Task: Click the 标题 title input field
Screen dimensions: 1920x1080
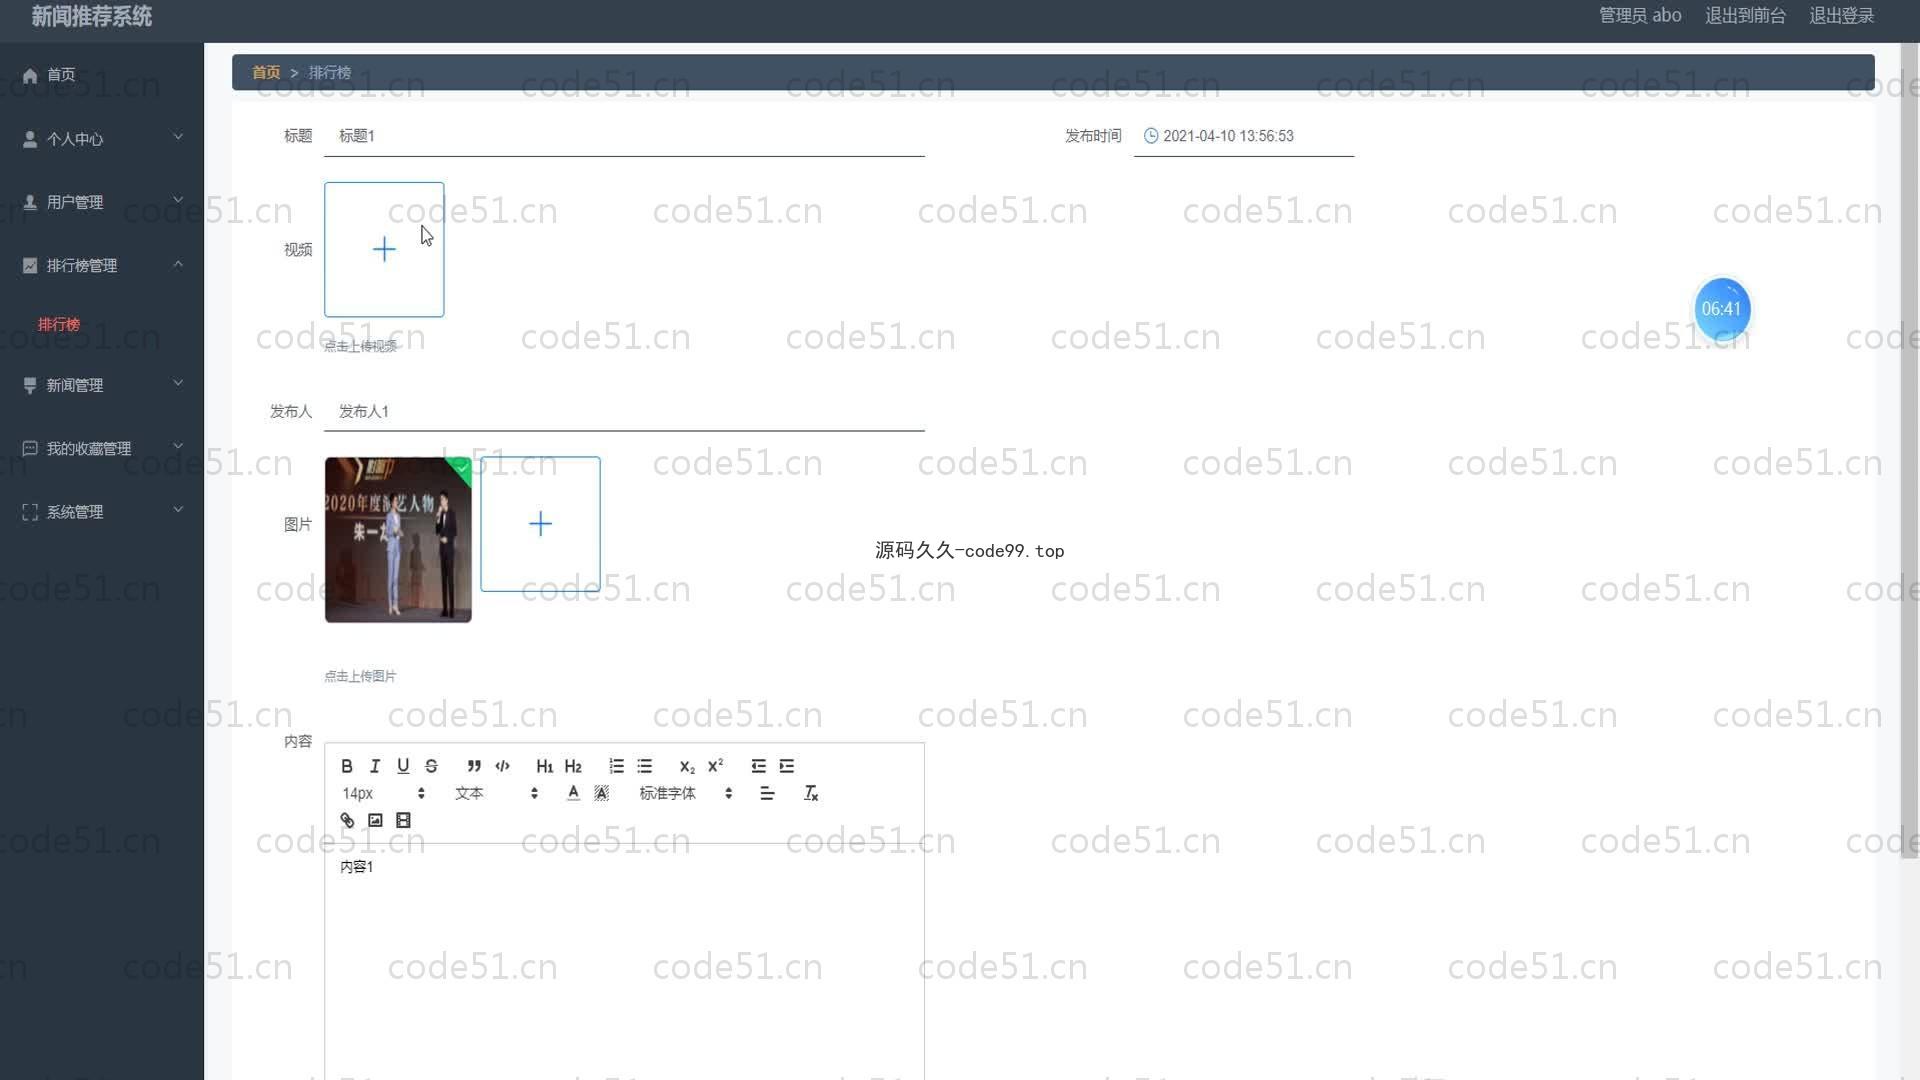Action: coord(624,136)
